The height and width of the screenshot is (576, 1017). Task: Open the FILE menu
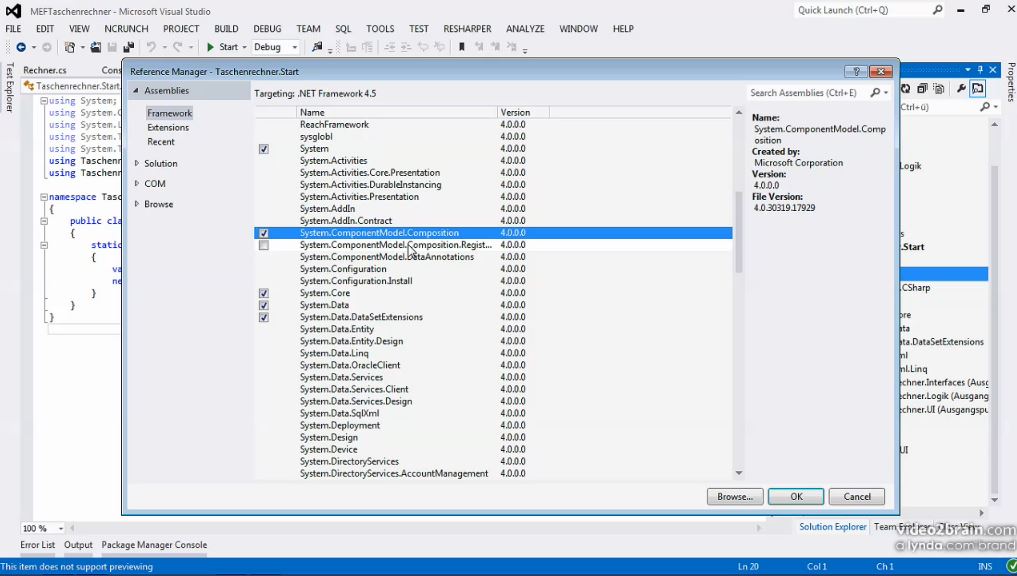point(13,29)
